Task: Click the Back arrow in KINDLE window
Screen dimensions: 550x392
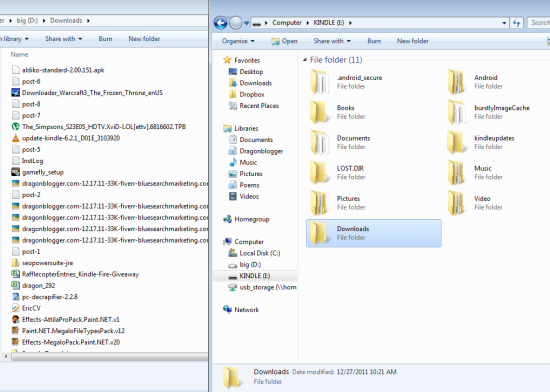Action: tap(221, 23)
